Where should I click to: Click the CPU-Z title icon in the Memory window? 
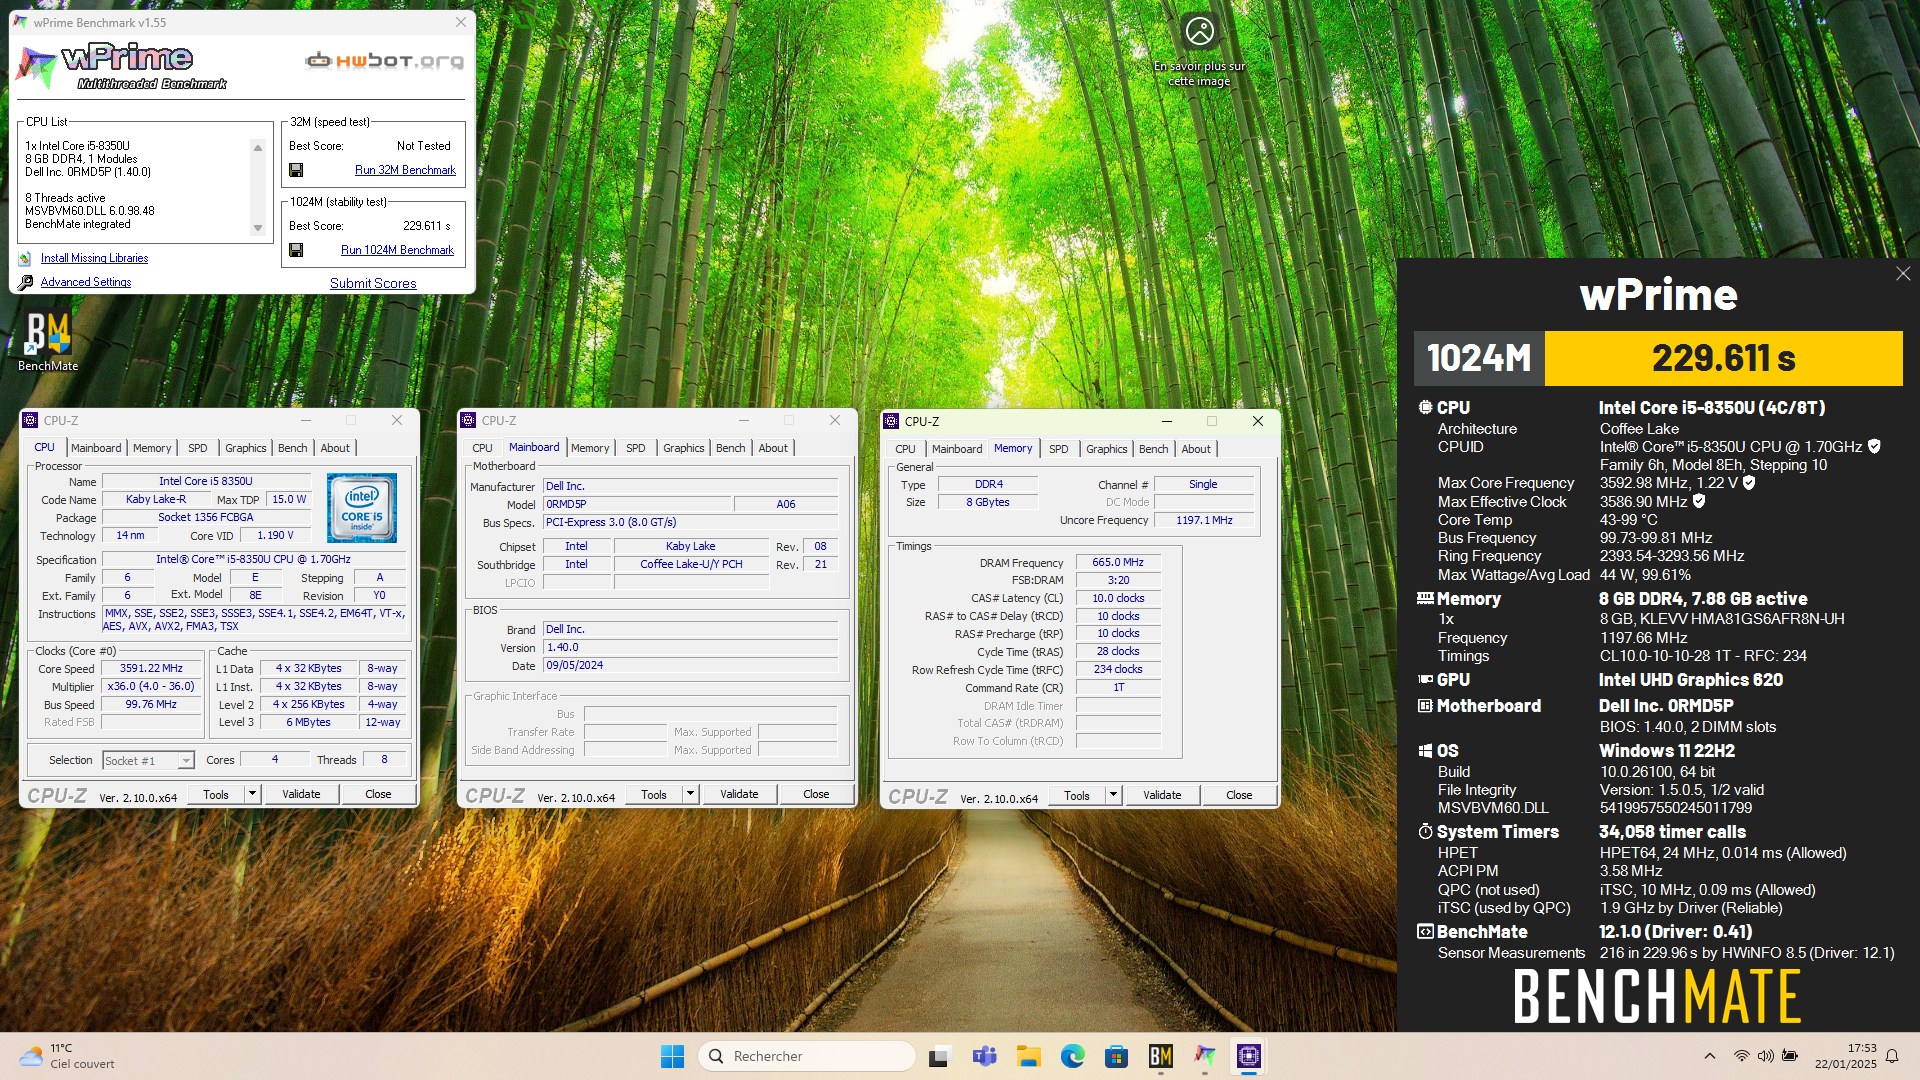(891, 421)
